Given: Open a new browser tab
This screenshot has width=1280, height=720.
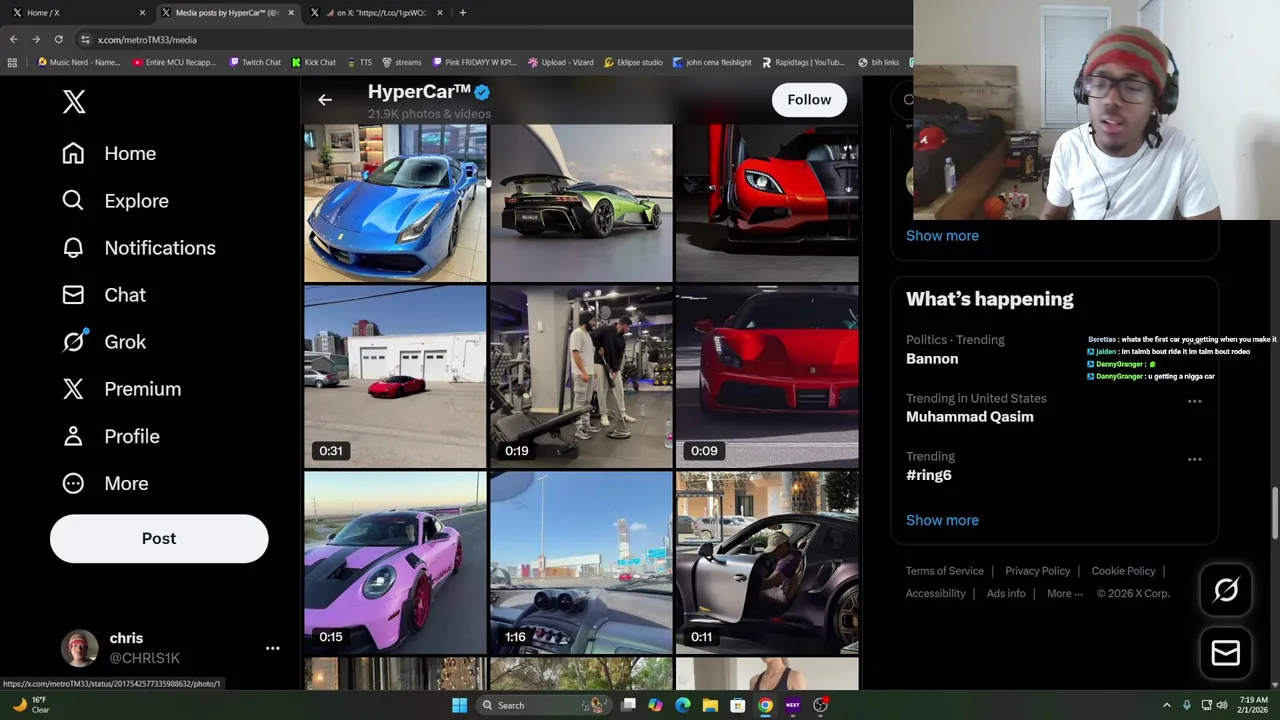Looking at the screenshot, I should click(462, 13).
